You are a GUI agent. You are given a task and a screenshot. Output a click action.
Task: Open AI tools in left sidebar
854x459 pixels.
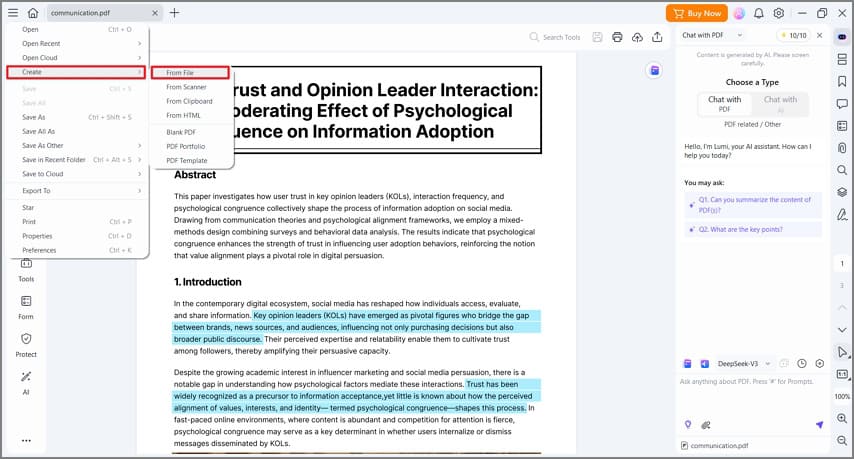coord(26,383)
